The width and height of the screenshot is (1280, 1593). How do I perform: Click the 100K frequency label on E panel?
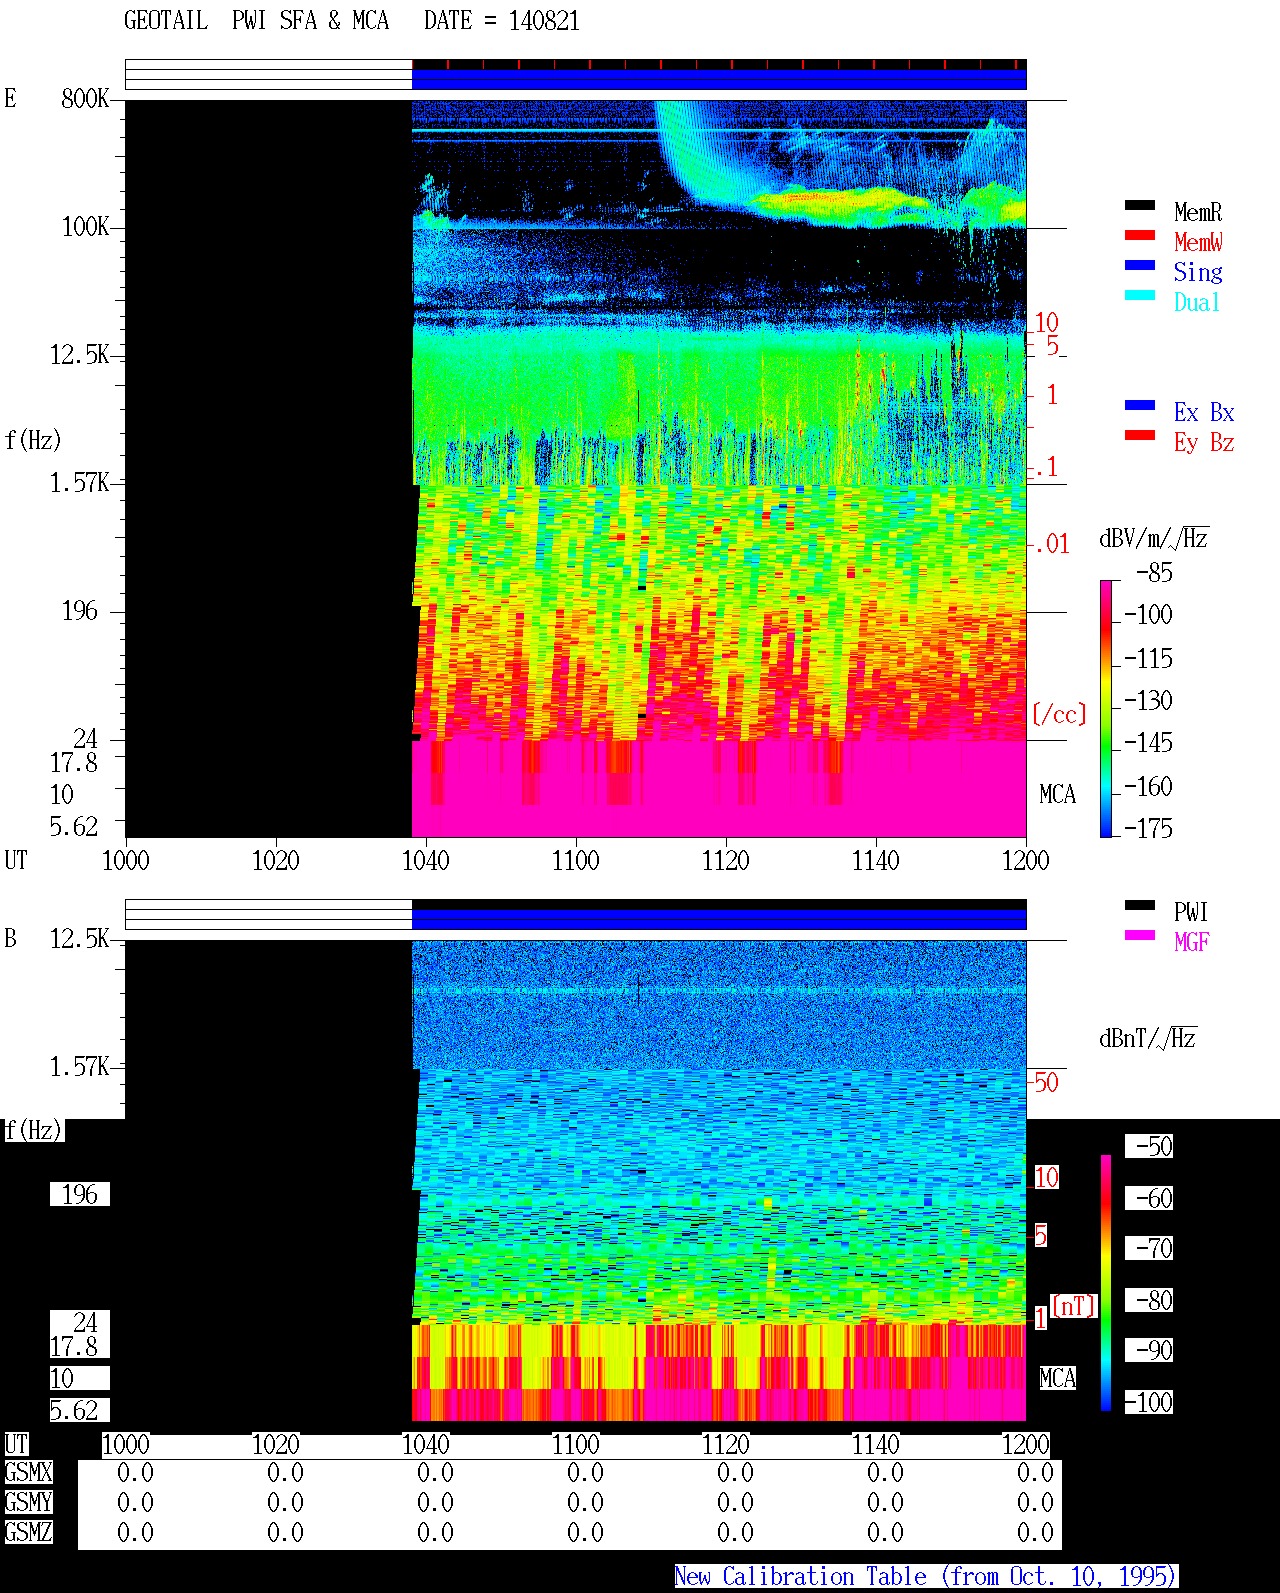point(85,226)
